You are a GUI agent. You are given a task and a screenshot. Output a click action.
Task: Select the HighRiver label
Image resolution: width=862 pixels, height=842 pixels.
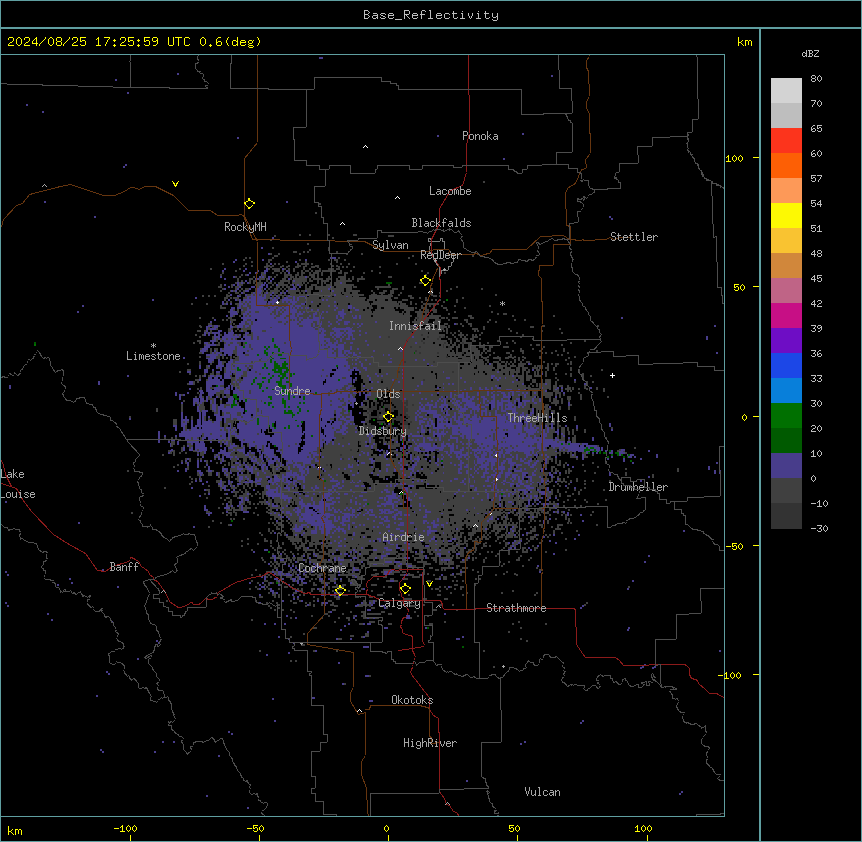coord(430,743)
